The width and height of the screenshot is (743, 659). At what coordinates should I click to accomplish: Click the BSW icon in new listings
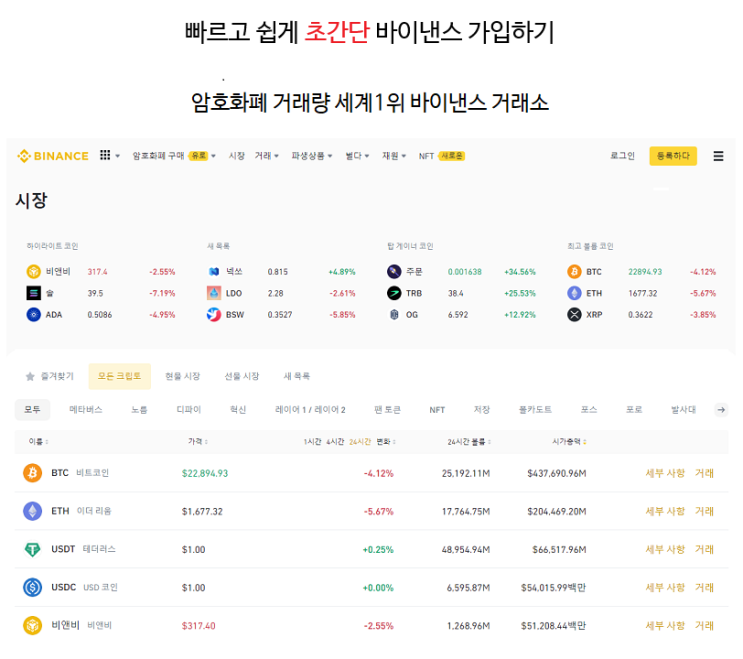(214, 315)
